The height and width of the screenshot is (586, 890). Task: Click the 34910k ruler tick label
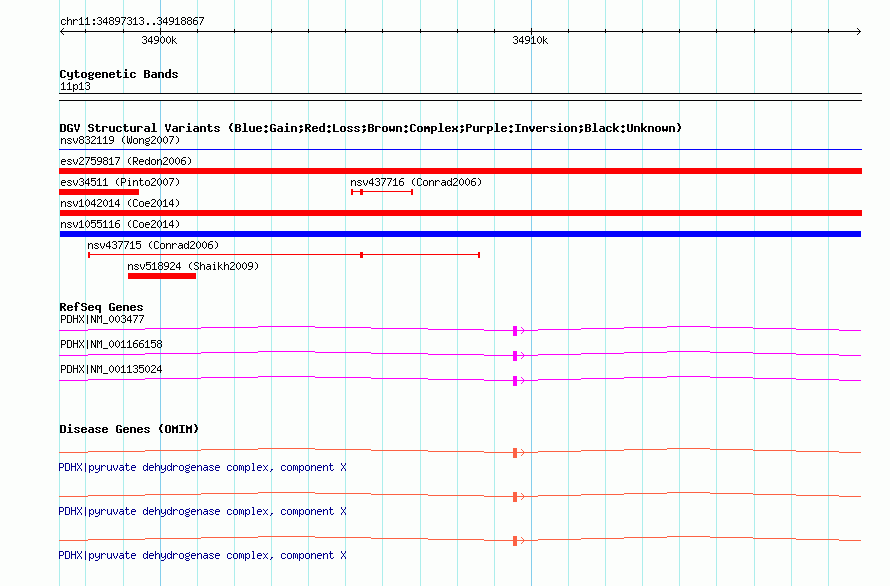[x=530, y=40]
